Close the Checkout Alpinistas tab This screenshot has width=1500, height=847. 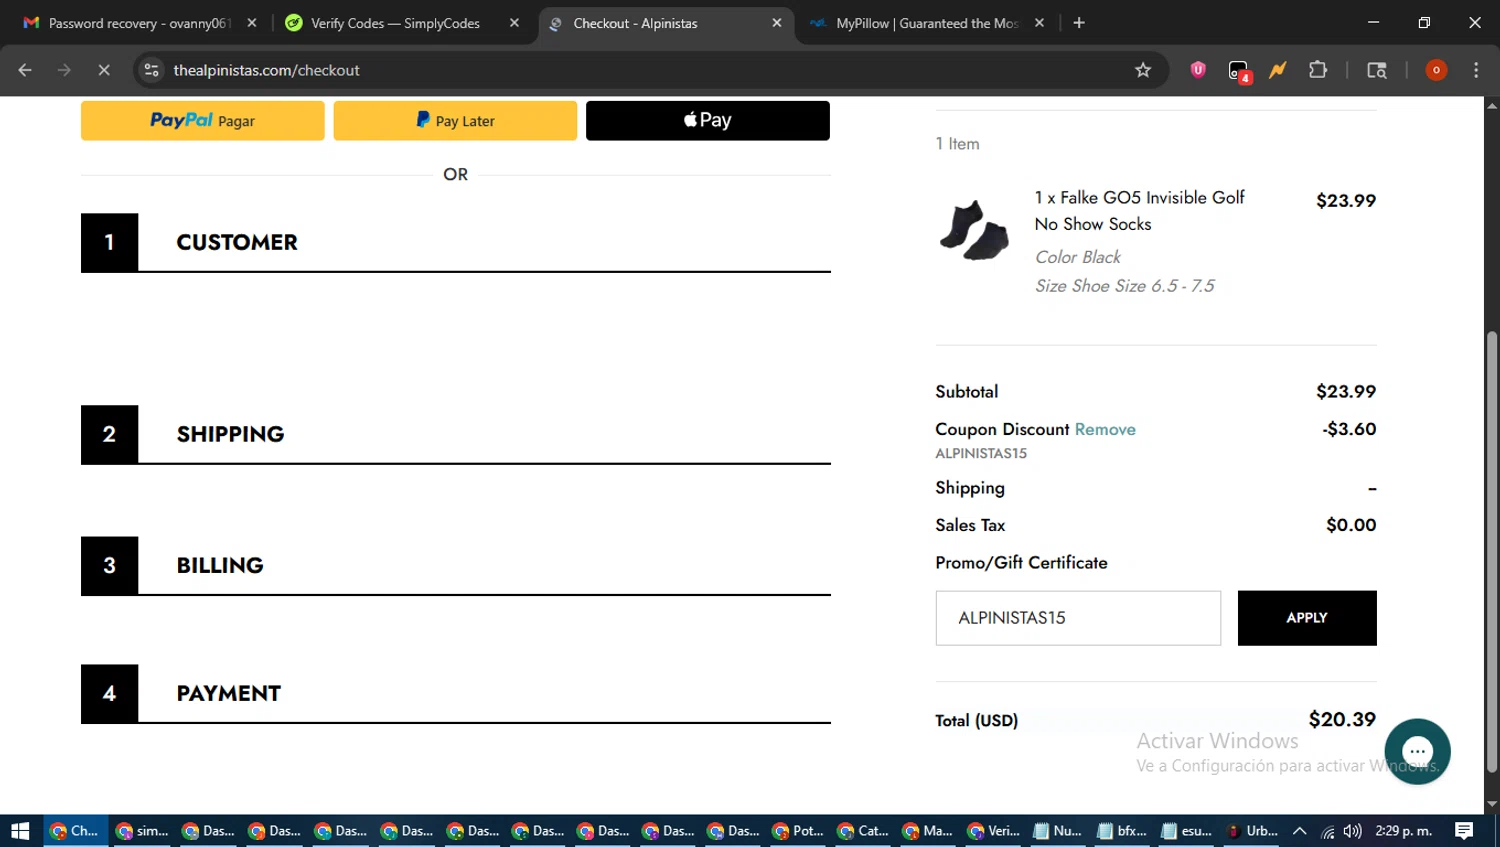pos(777,23)
